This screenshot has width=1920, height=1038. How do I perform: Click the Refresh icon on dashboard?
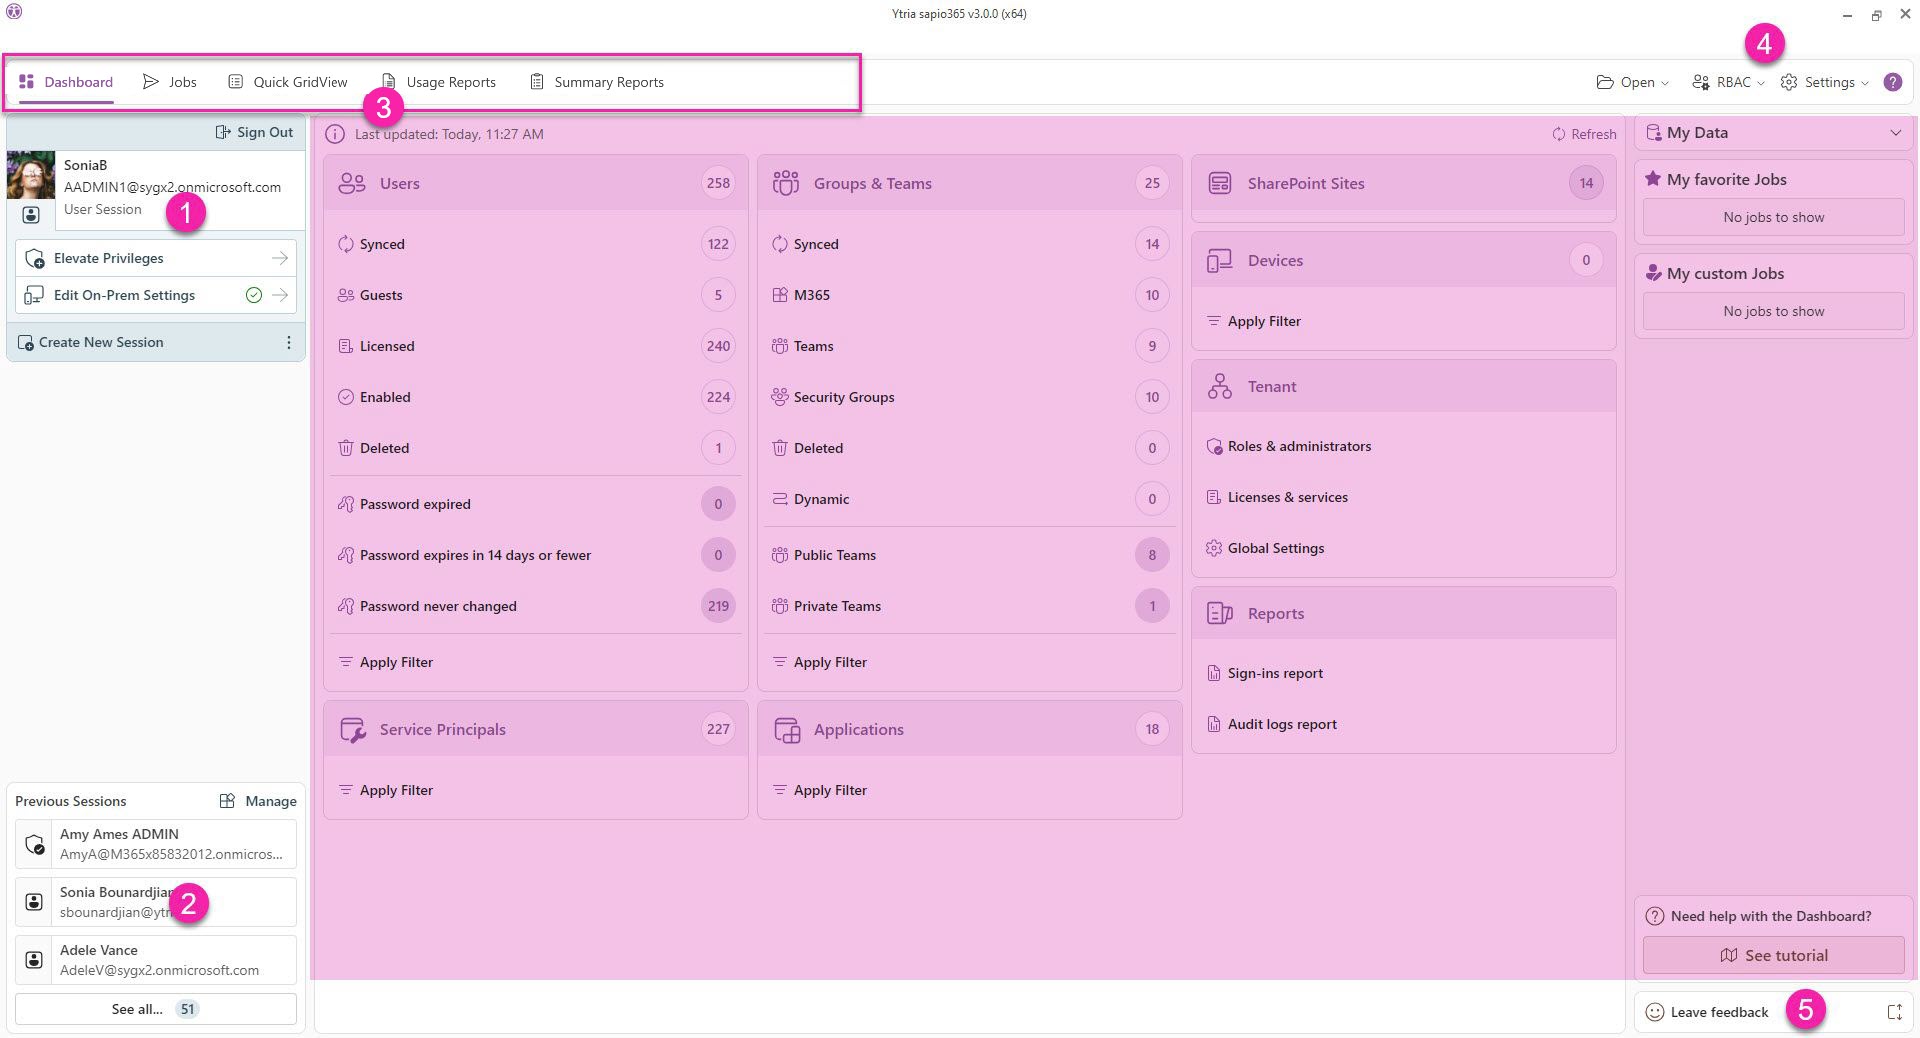point(1558,134)
